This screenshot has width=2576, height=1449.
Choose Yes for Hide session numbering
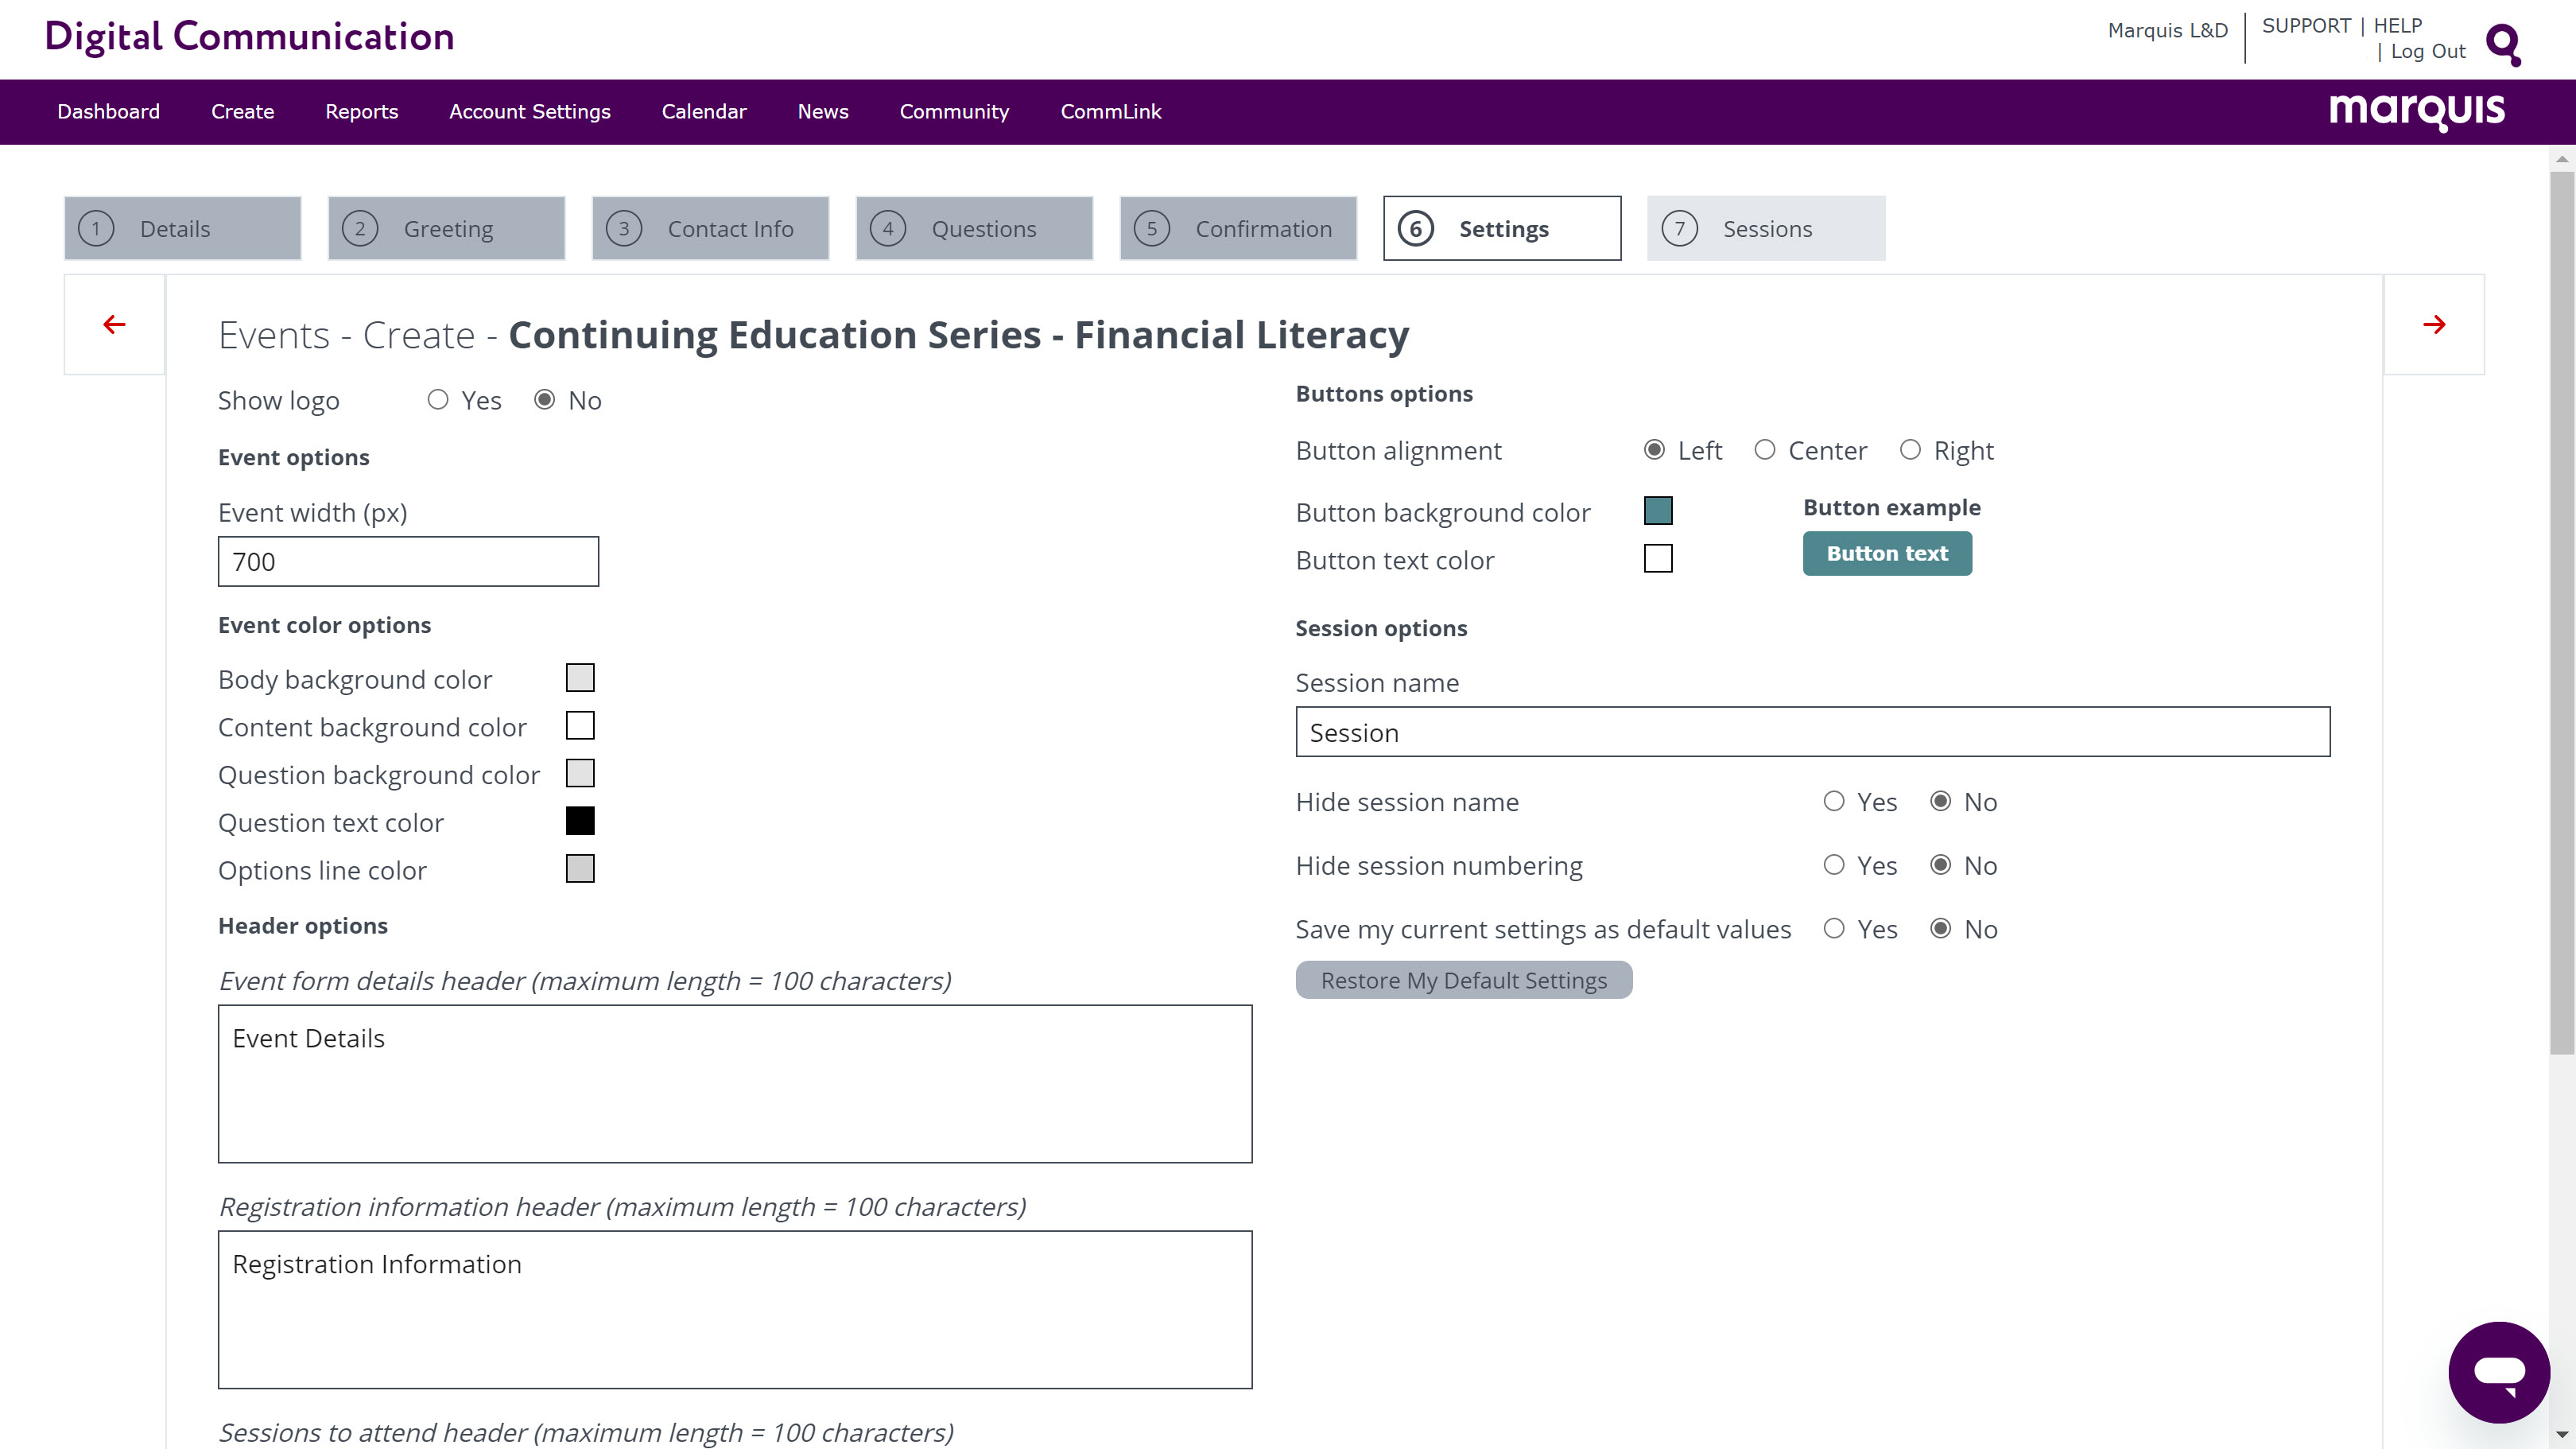[x=1833, y=865]
